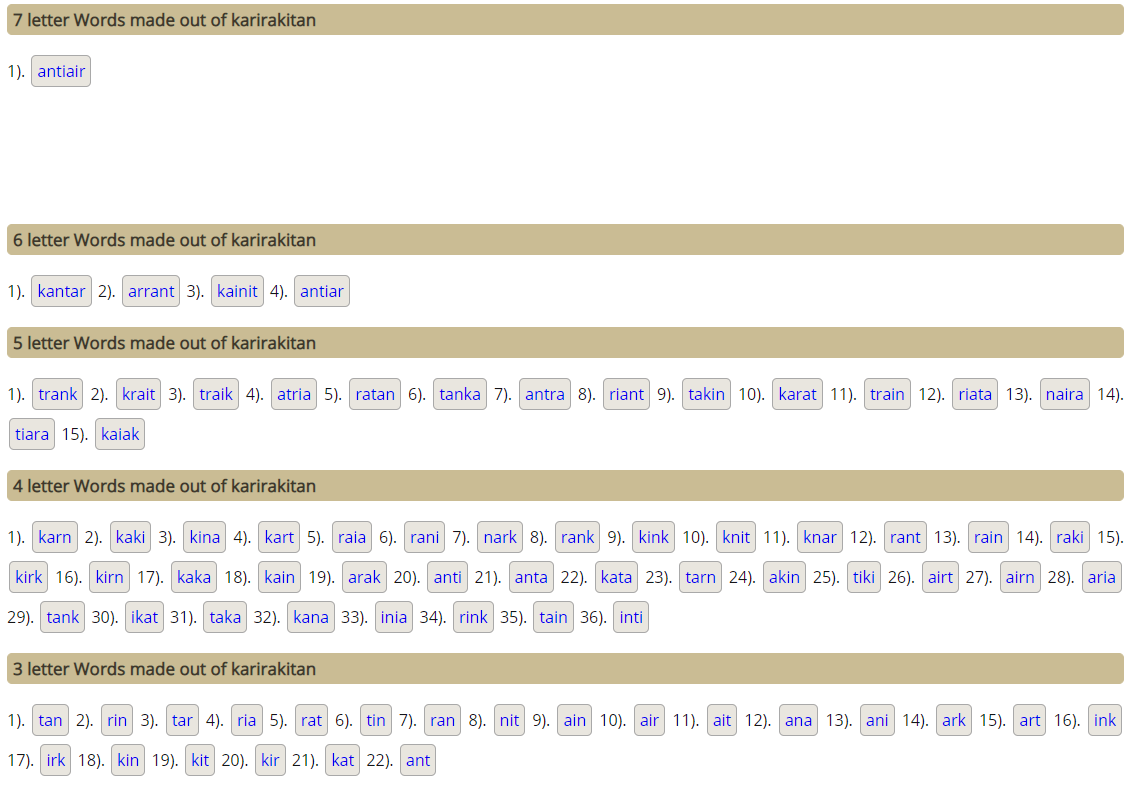Click the 3-letter word "ant"

click(418, 760)
